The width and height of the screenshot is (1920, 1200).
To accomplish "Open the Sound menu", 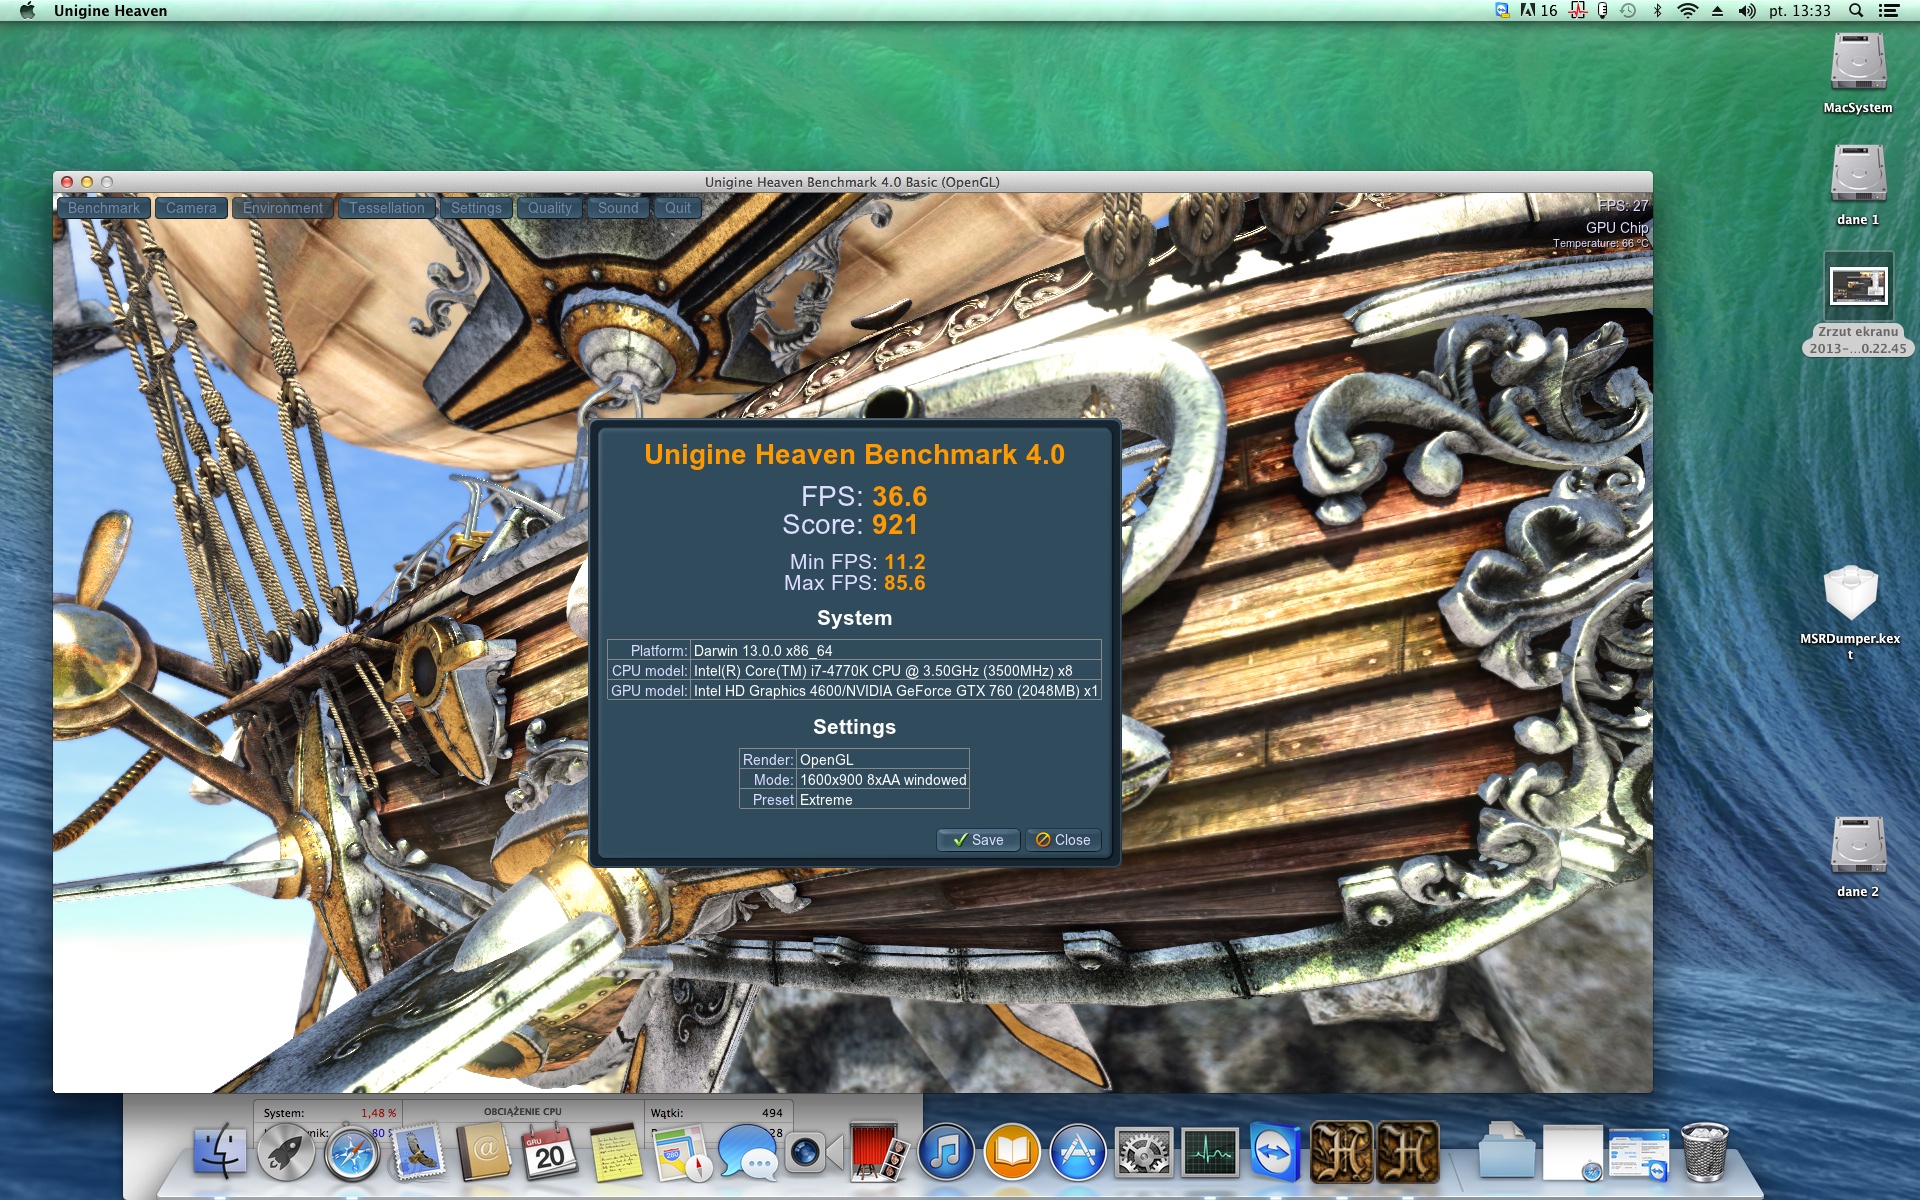I will click(x=618, y=208).
